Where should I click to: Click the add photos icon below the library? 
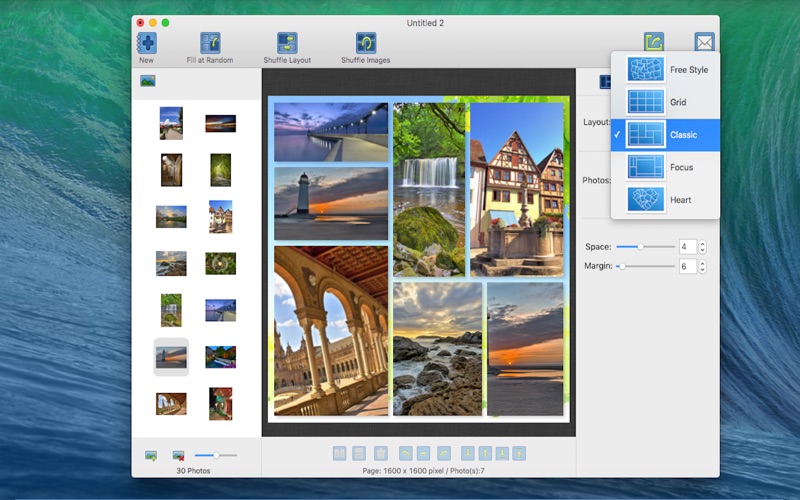[x=151, y=455]
